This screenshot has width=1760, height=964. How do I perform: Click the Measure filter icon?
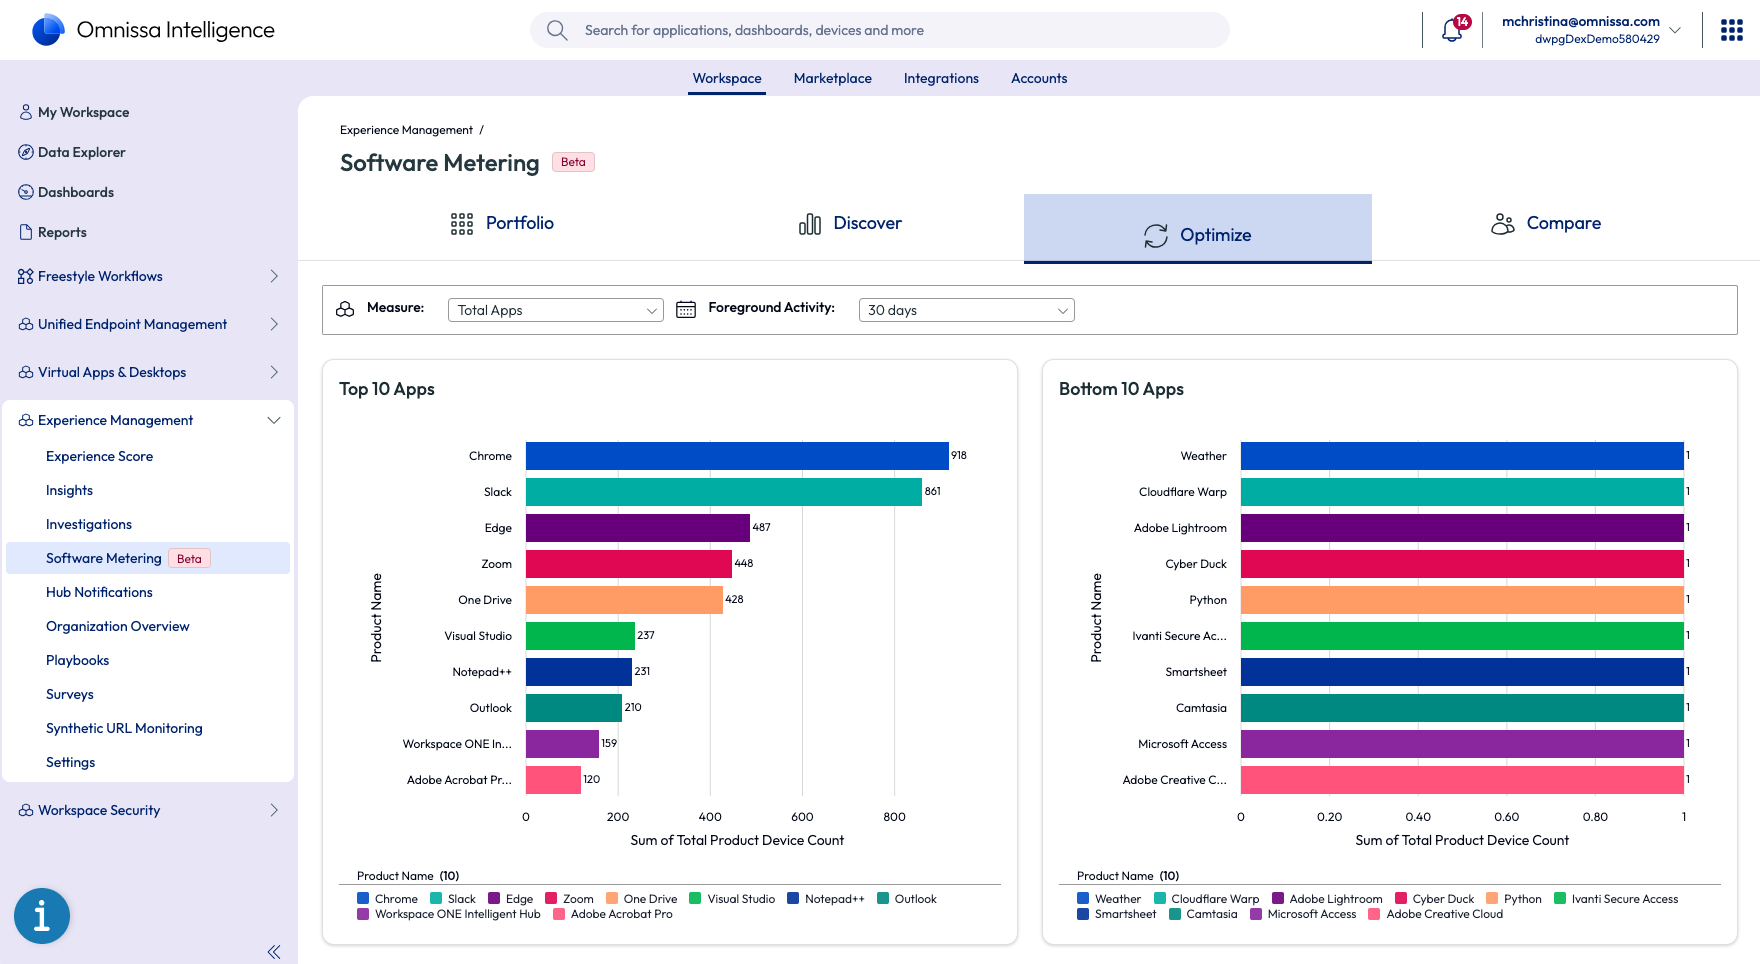point(345,309)
